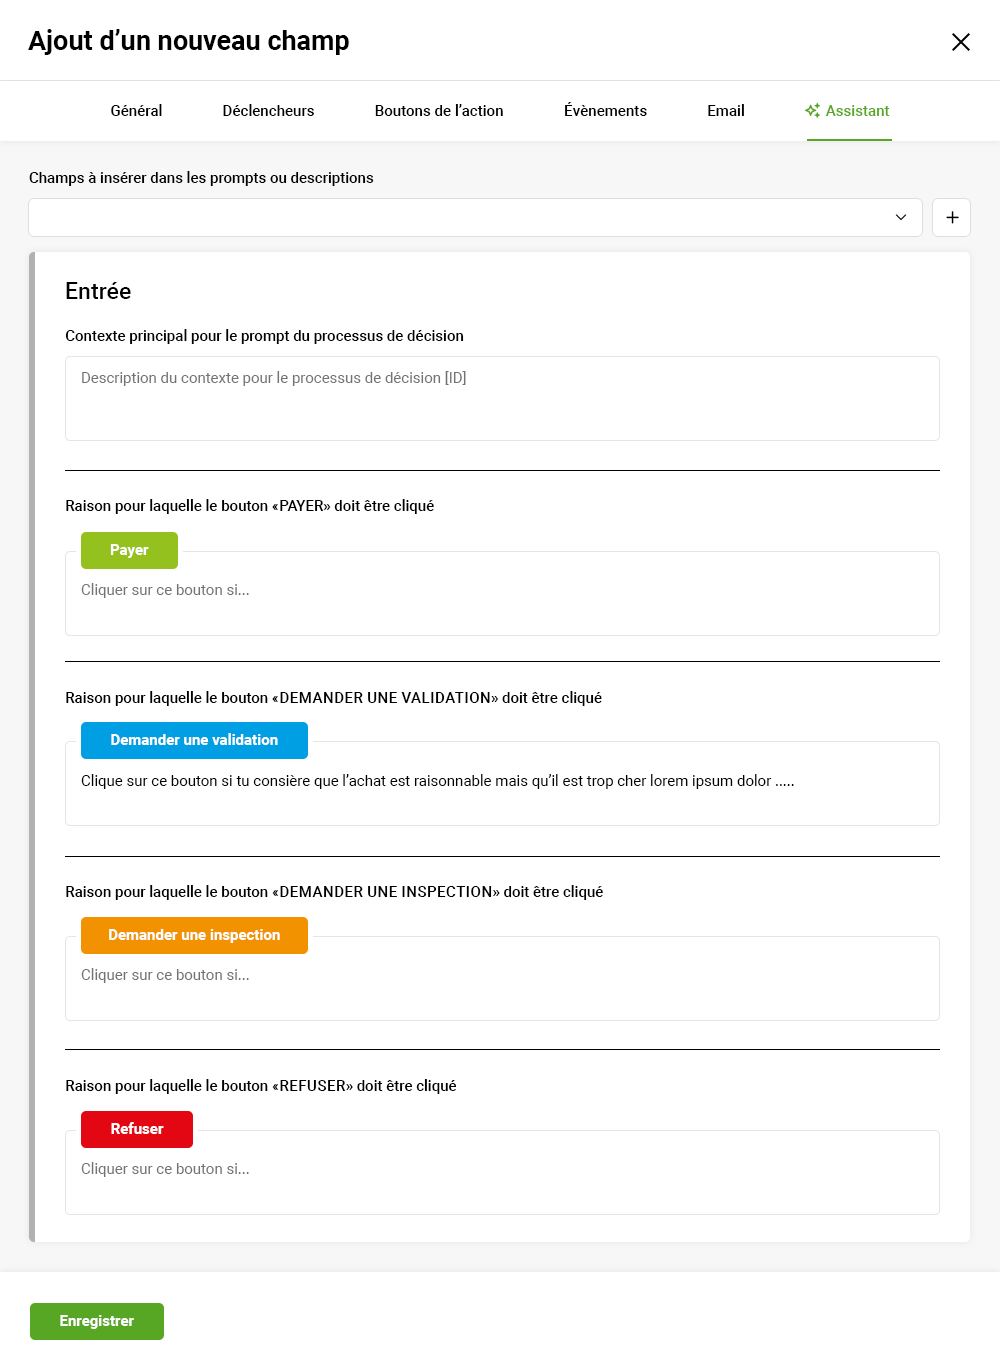This screenshot has height=1370, width=1000.
Task: Click the blue Demander une validation button
Action: click(194, 740)
